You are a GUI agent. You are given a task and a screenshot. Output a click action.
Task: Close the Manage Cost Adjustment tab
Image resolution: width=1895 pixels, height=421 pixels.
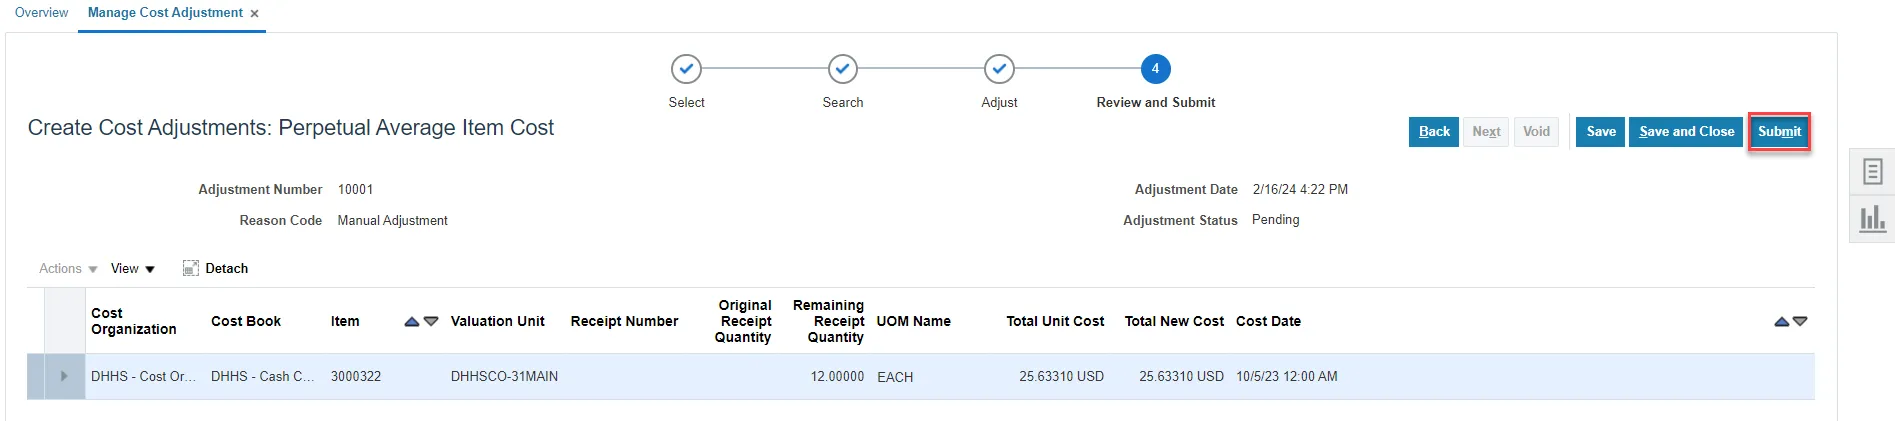[254, 14]
